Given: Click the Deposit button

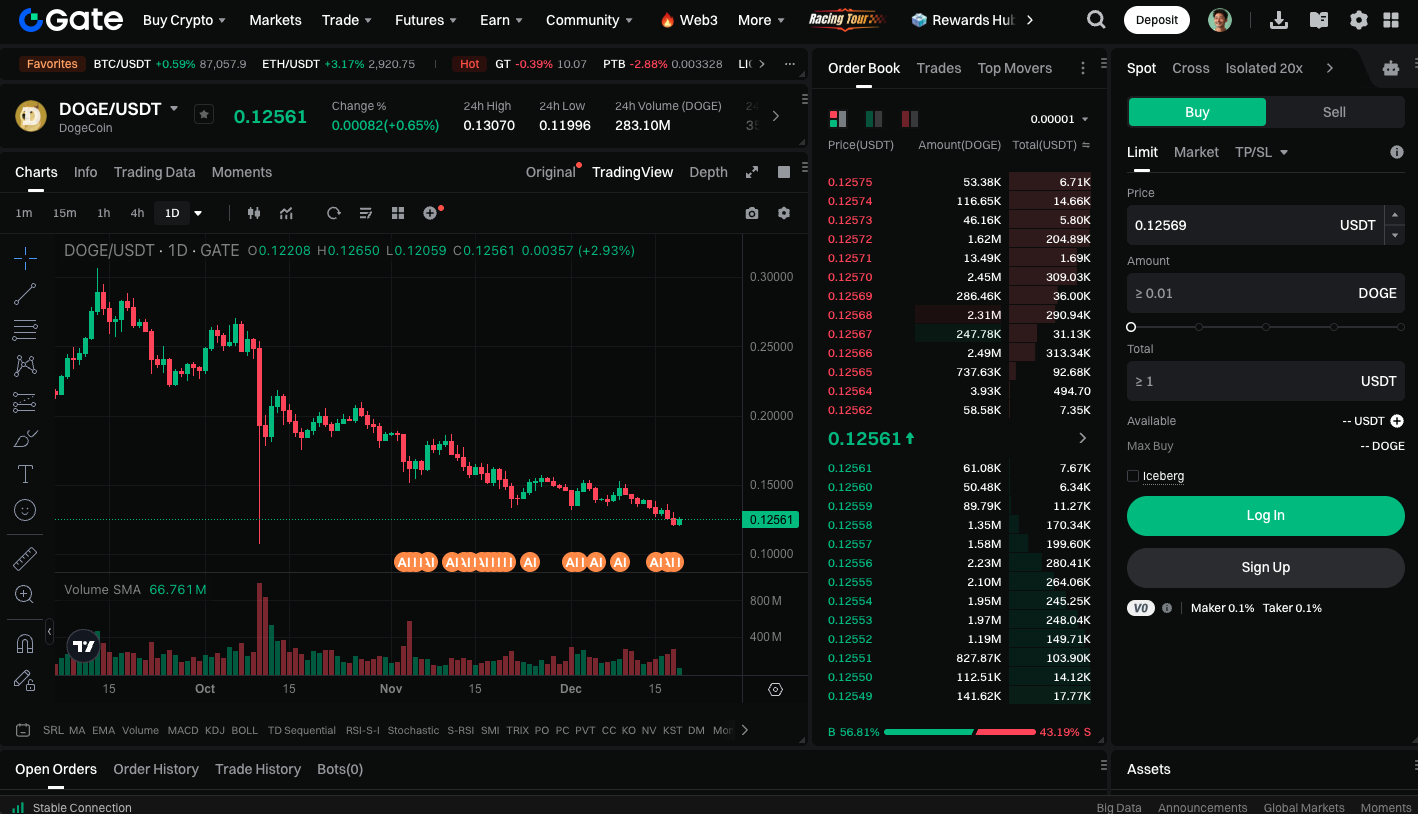Looking at the screenshot, I should [x=1157, y=20].
